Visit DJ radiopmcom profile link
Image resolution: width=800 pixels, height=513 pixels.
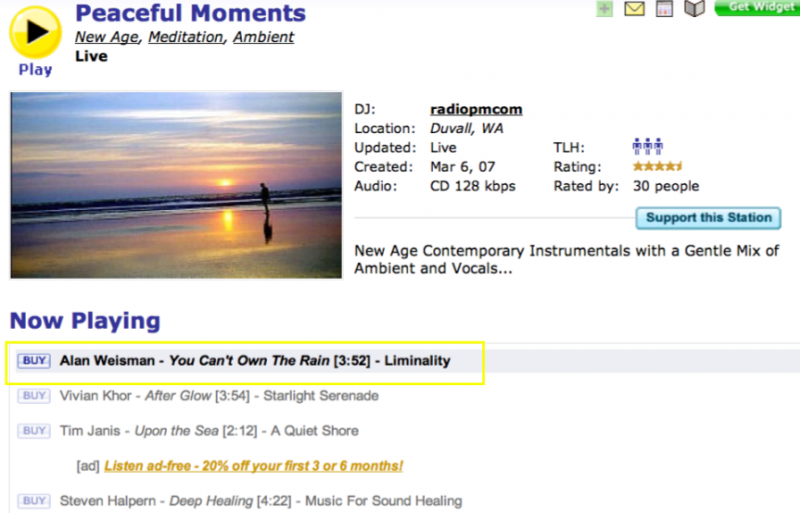(x=476, y=109)
